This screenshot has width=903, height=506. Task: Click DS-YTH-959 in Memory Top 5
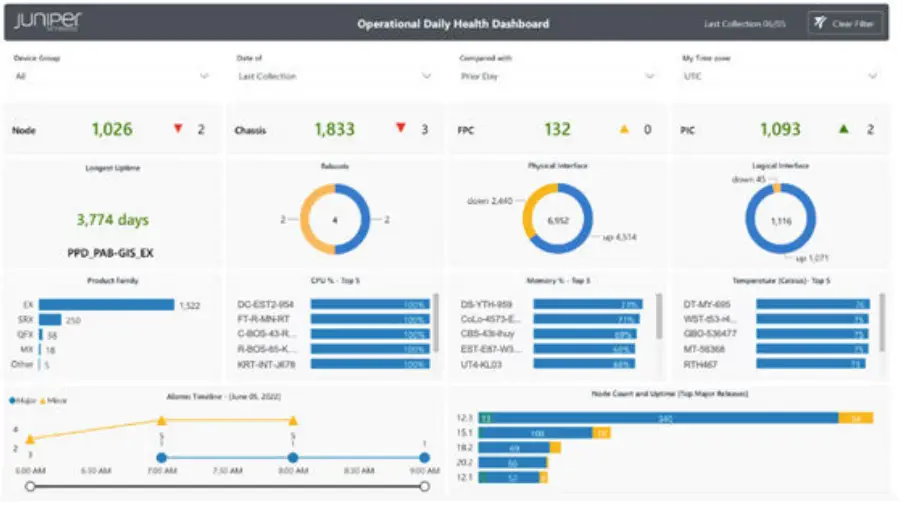pos(487,305)
